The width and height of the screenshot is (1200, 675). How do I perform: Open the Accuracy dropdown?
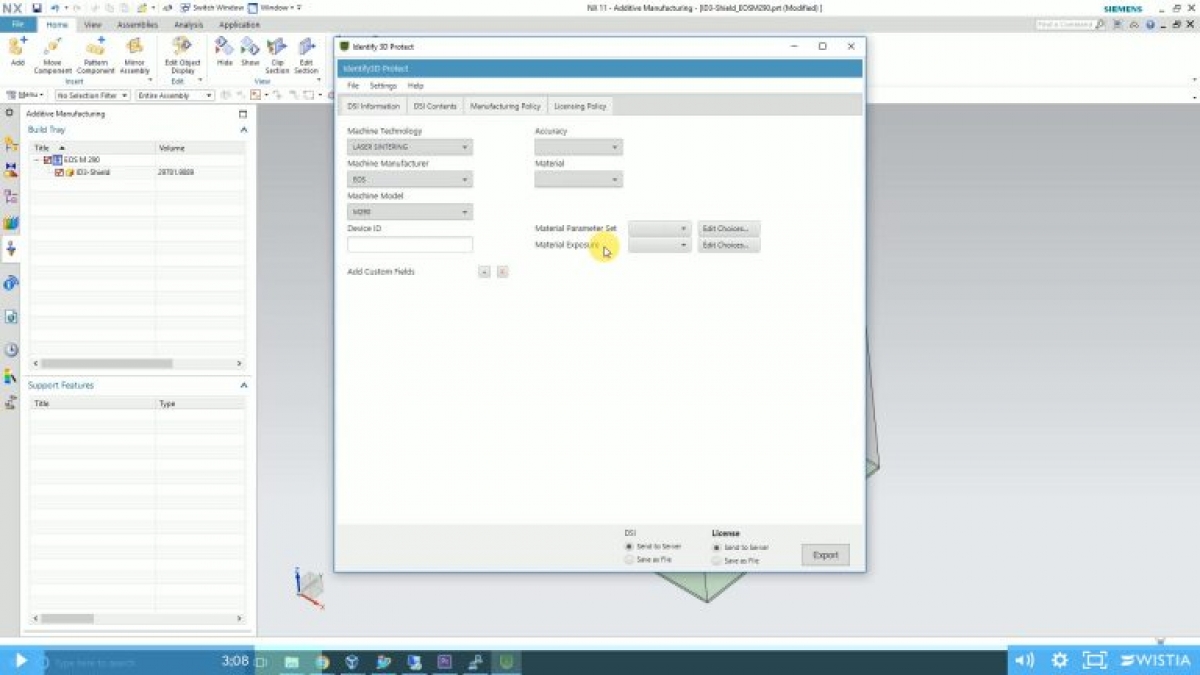click(578, 147)
